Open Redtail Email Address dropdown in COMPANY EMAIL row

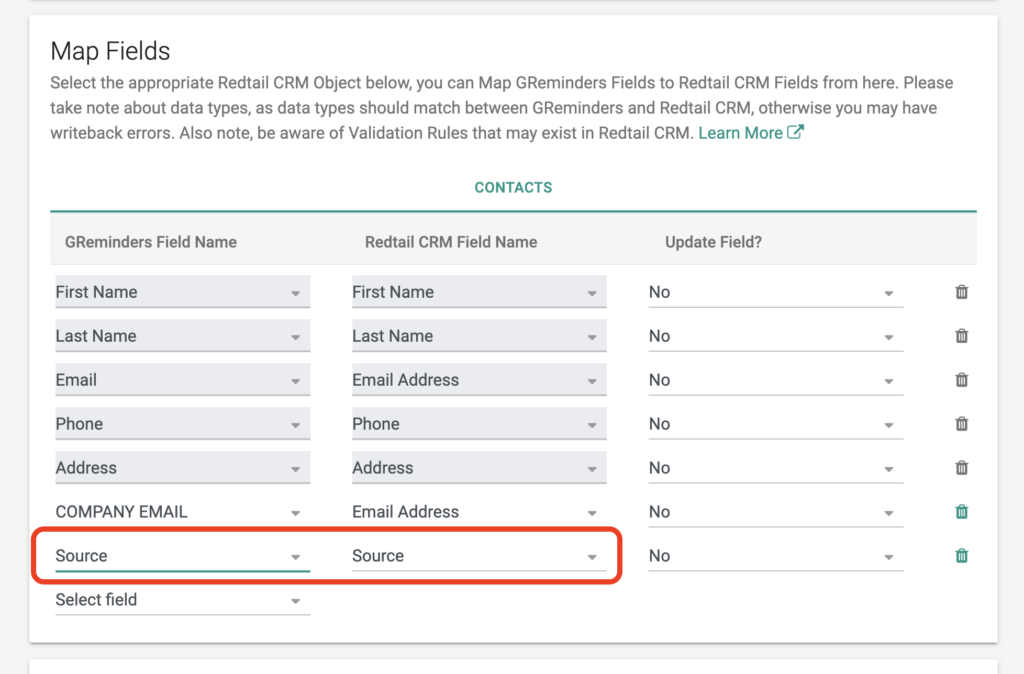479,511
